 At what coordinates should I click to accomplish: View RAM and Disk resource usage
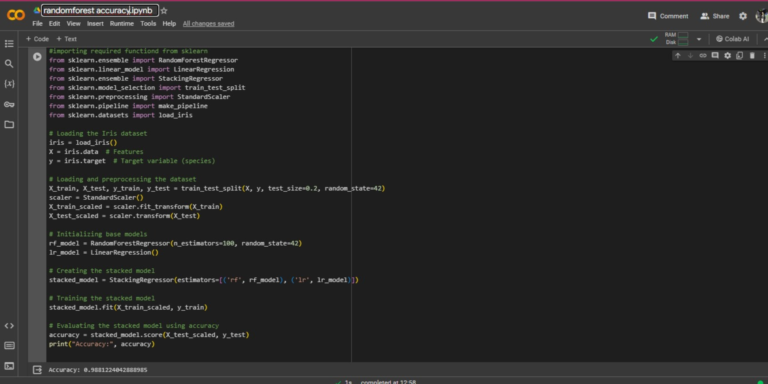(676, 39)
